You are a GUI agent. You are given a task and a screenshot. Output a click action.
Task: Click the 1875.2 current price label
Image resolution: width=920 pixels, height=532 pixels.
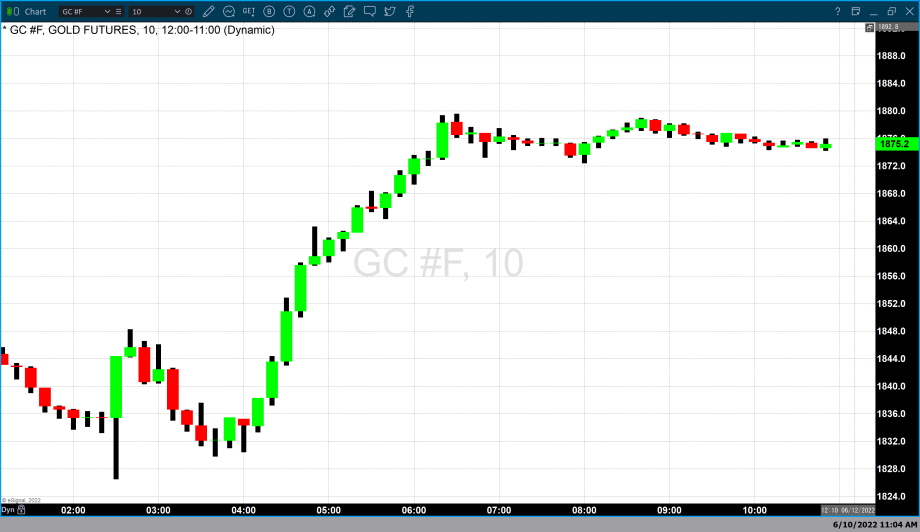(893, 144)
